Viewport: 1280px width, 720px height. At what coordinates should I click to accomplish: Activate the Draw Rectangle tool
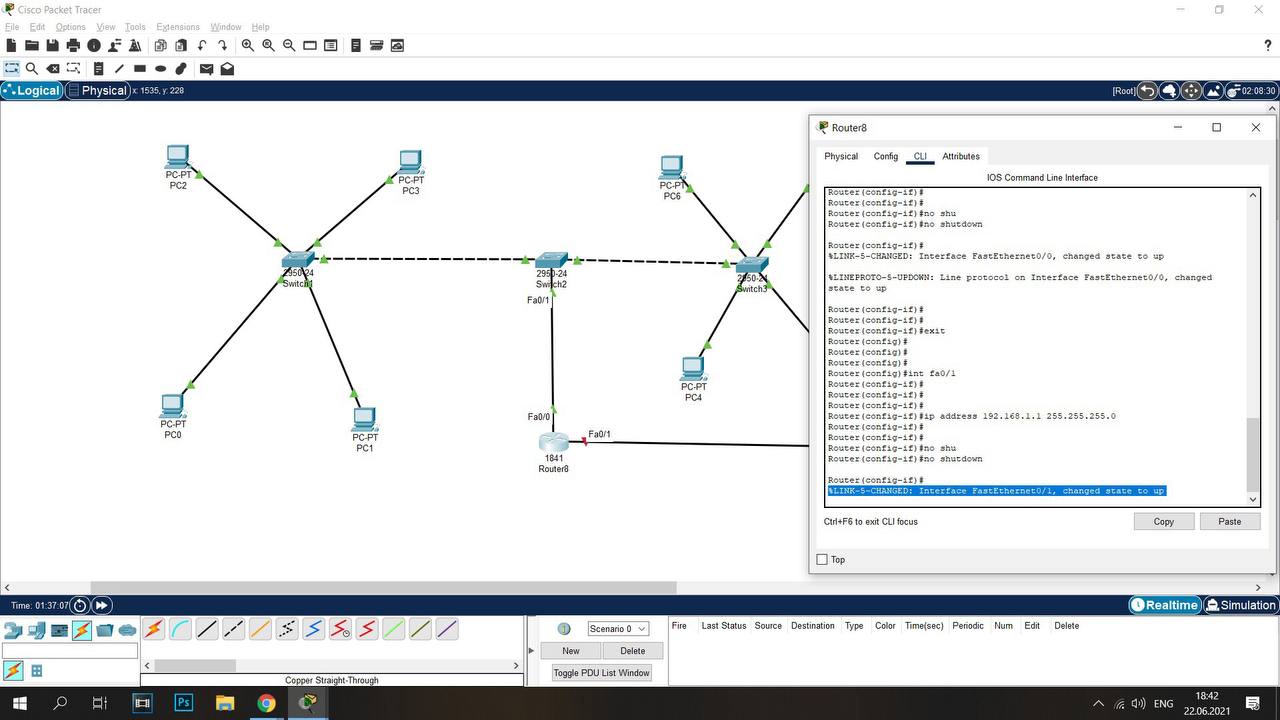coord(140,69)
